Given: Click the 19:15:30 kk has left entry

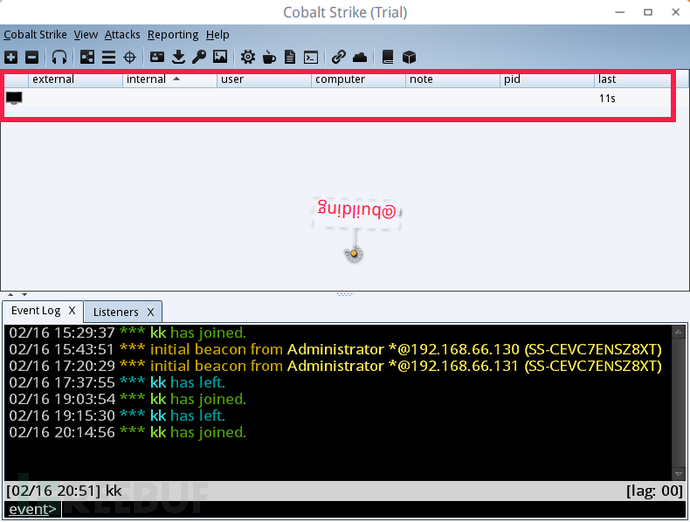Looking at the screenshot, I should pyautogui.click(x=117, y=415).
